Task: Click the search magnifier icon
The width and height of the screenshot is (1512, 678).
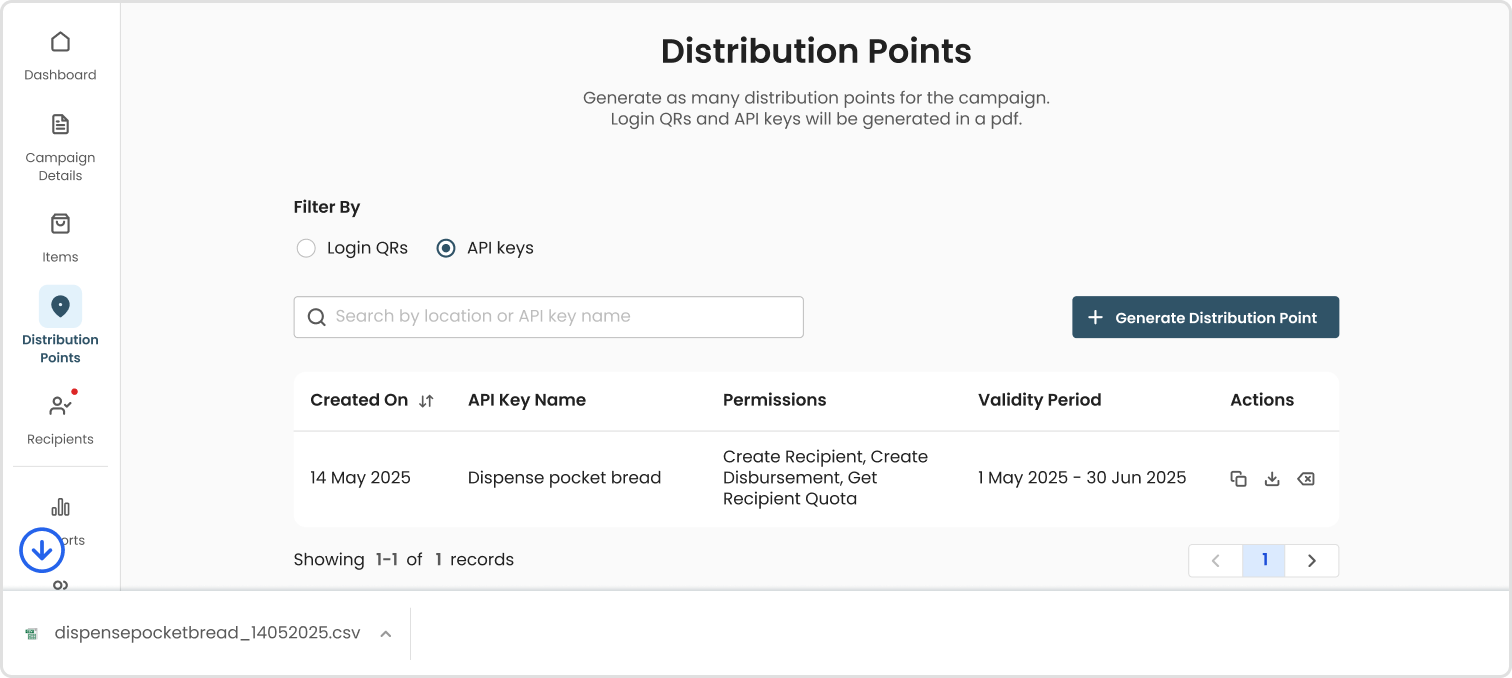Action: (316, 317)
